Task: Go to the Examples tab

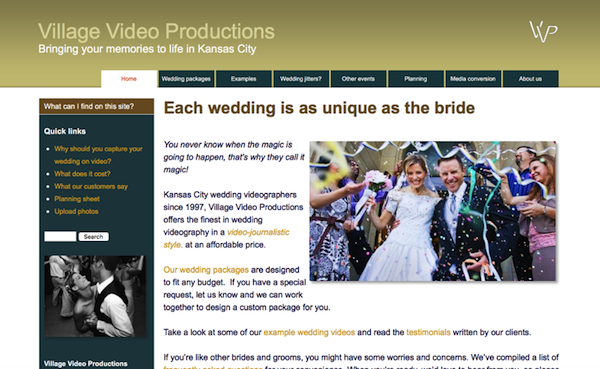Action: (x=243, y=79)
